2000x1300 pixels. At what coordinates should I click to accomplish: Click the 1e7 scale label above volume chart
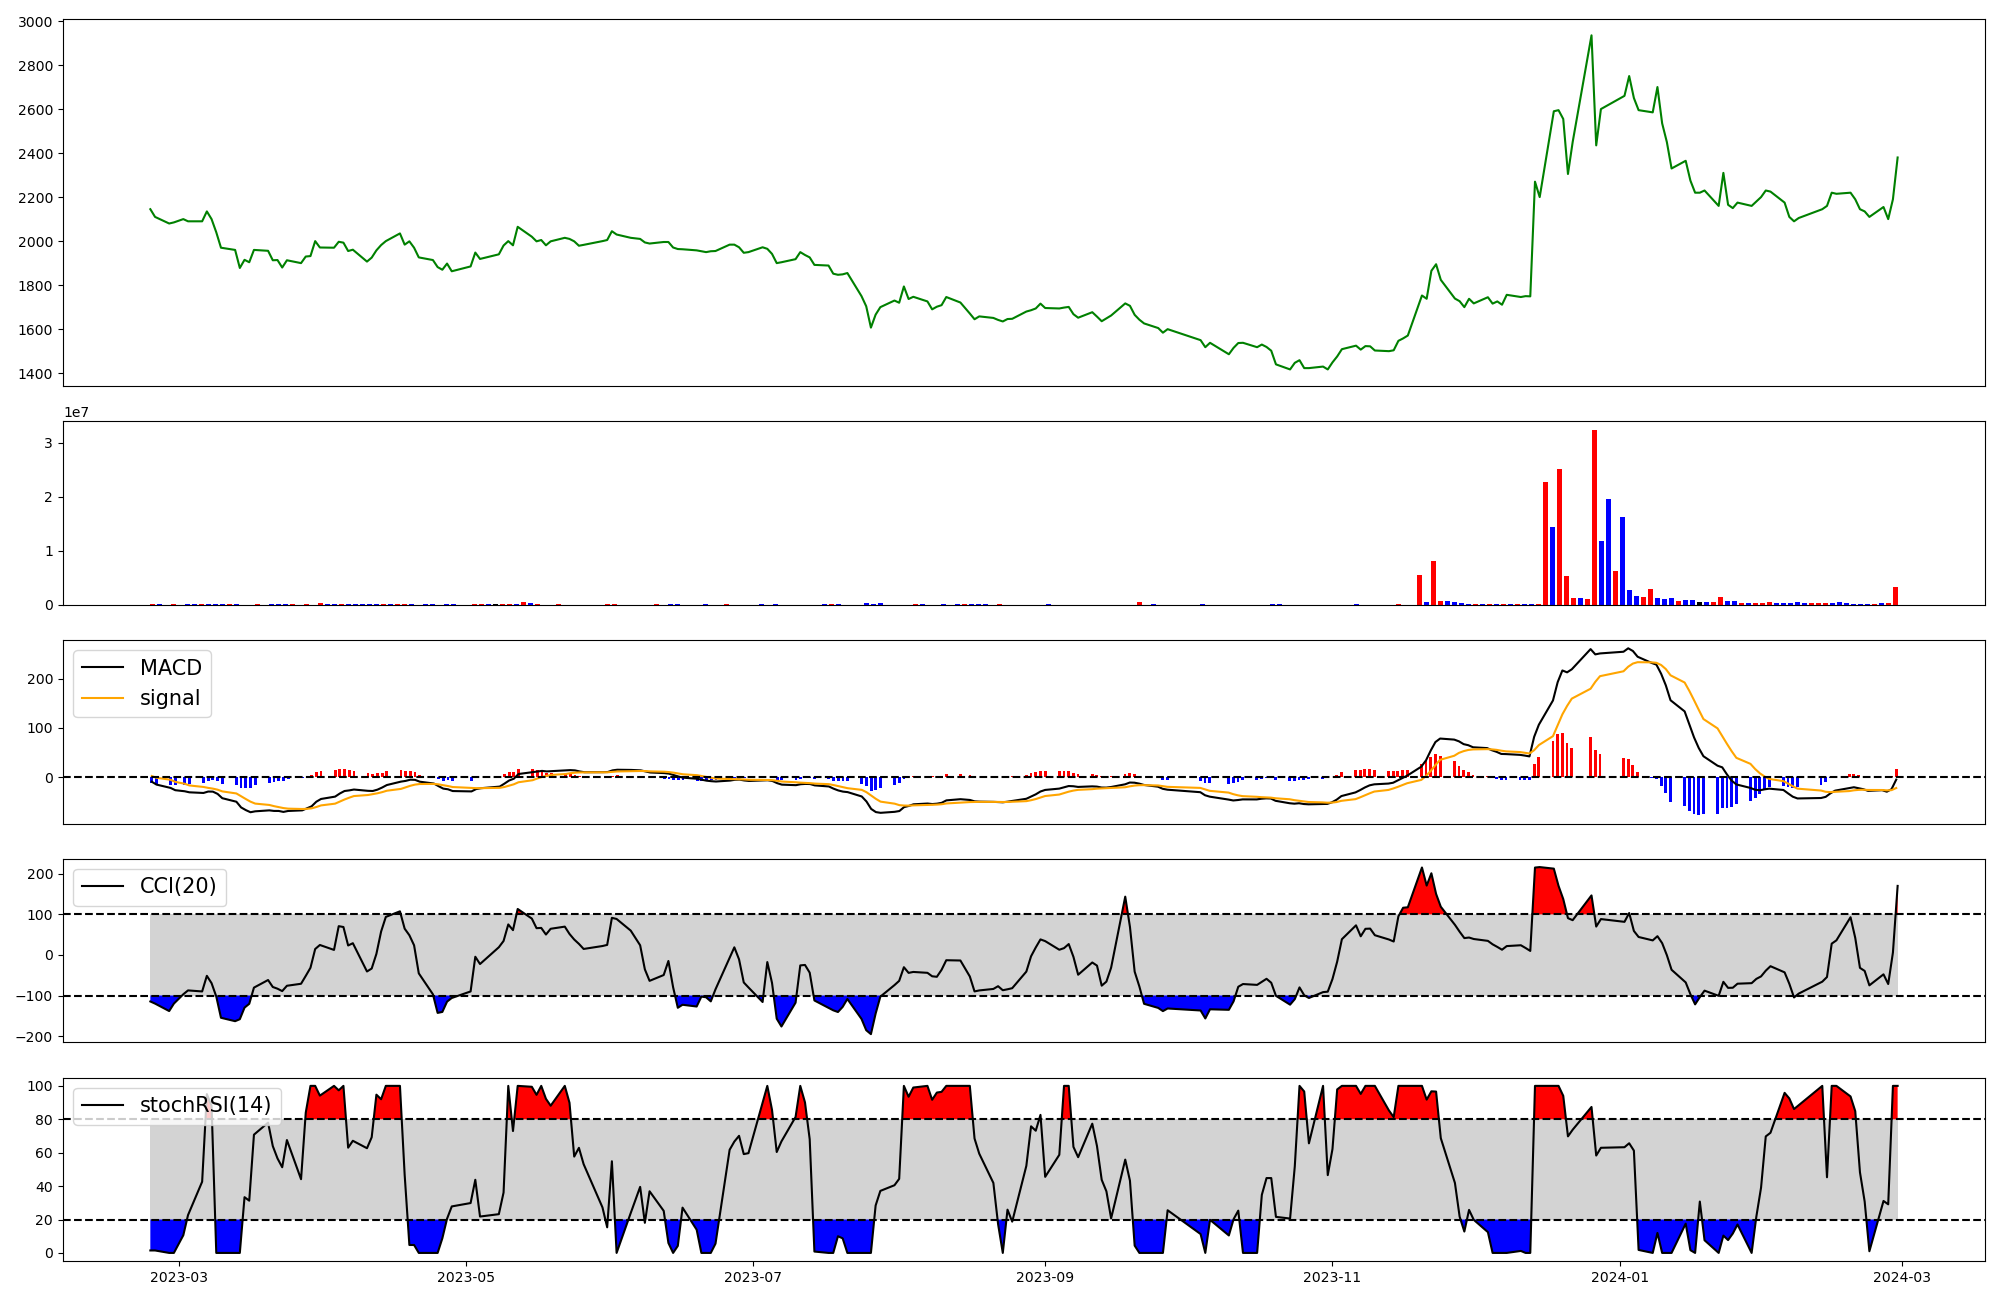[x=77, y=412]
